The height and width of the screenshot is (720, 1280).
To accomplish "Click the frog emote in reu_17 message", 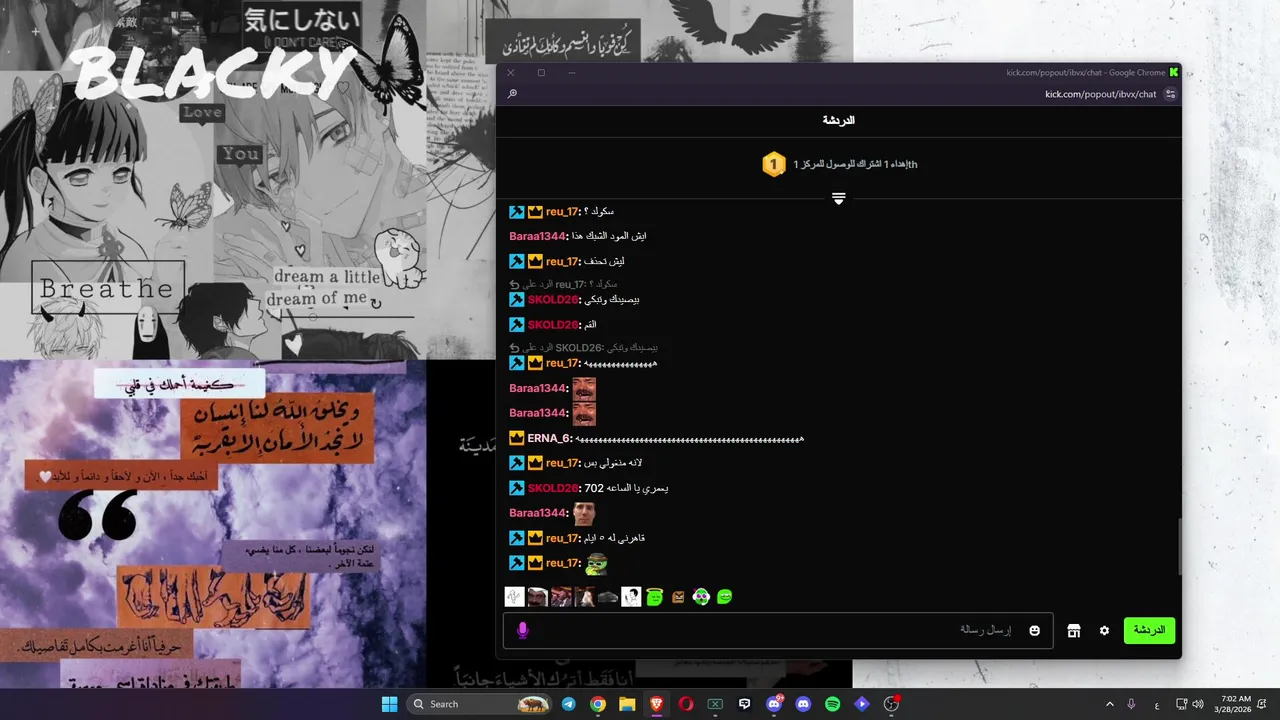I will pos(596,564).
